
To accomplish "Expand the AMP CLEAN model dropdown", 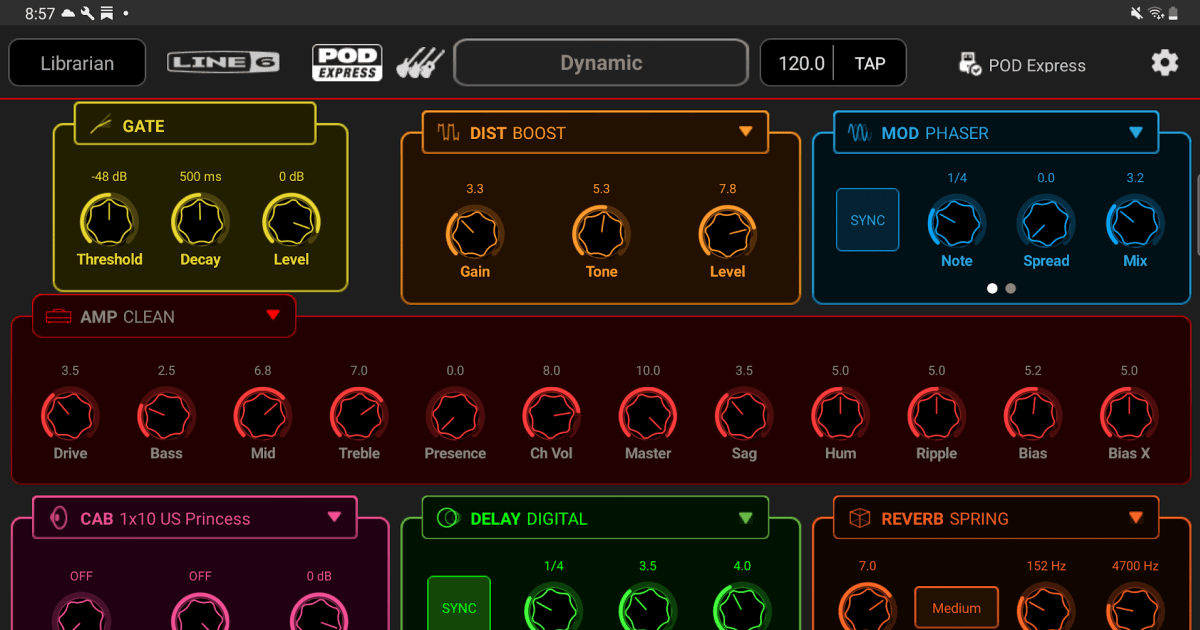I will tap(273, 316).
